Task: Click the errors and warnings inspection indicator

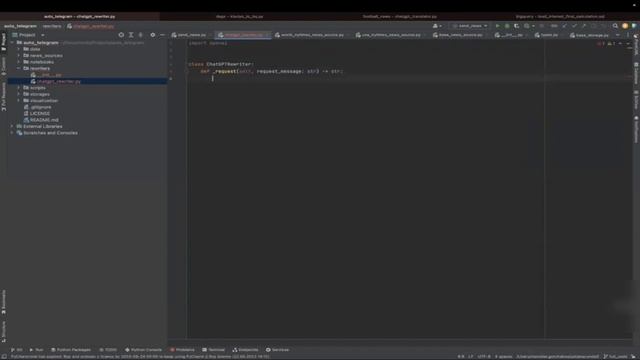Action: tap(606, 43)
